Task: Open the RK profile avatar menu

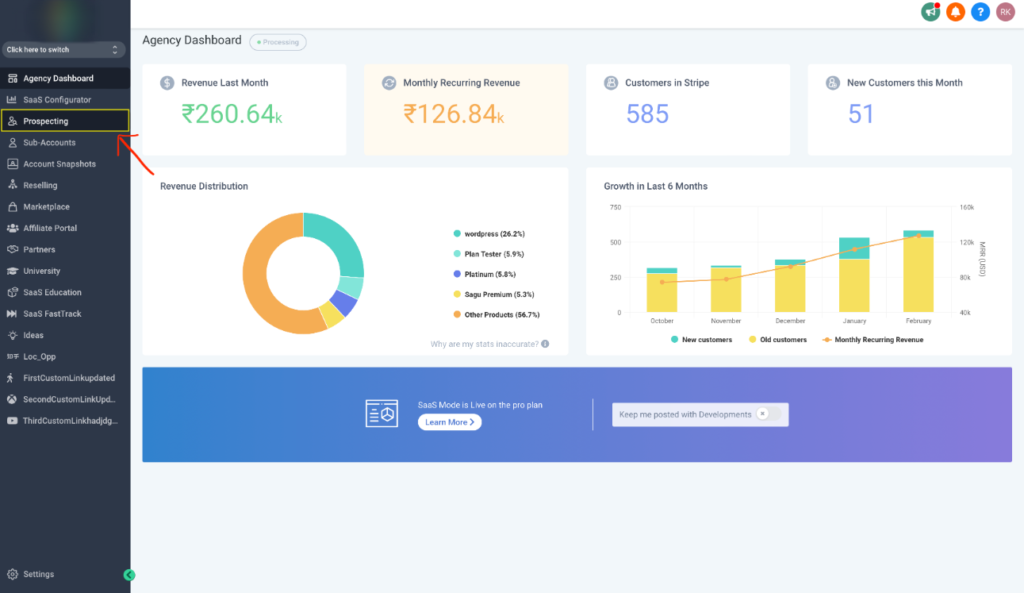Action: coord(1005,12)
